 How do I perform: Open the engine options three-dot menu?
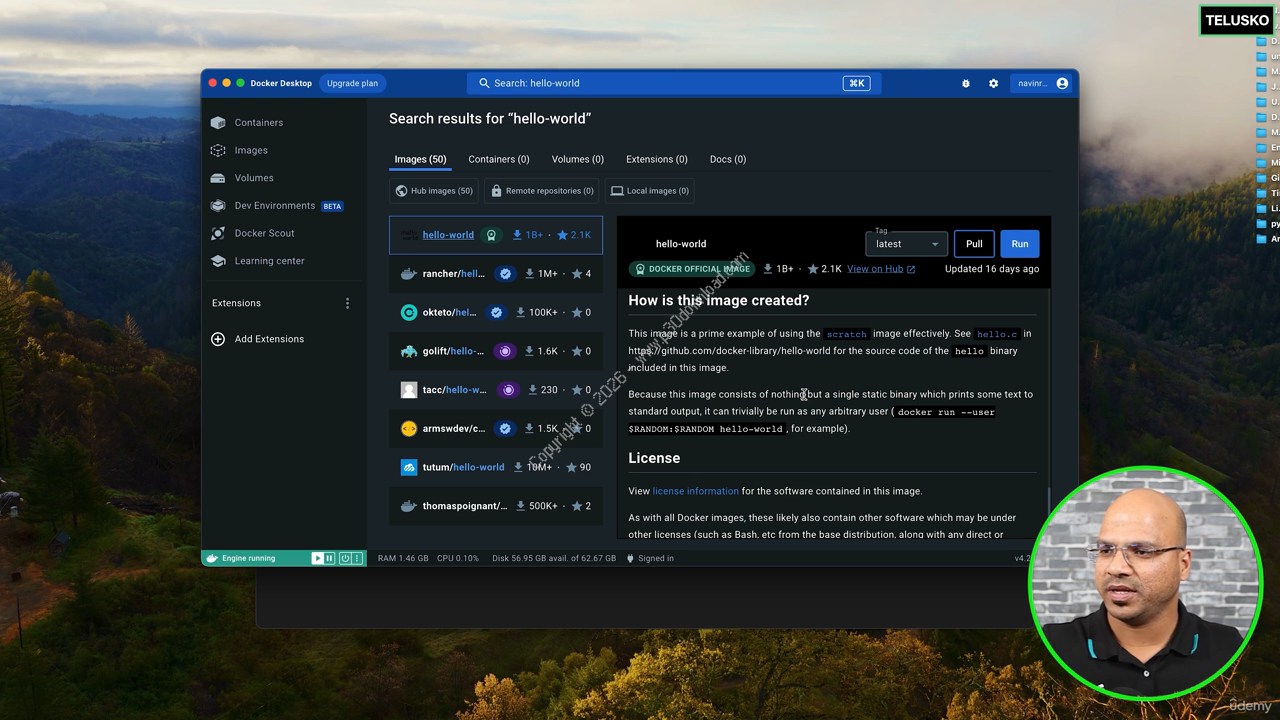(x=358, y=558)
